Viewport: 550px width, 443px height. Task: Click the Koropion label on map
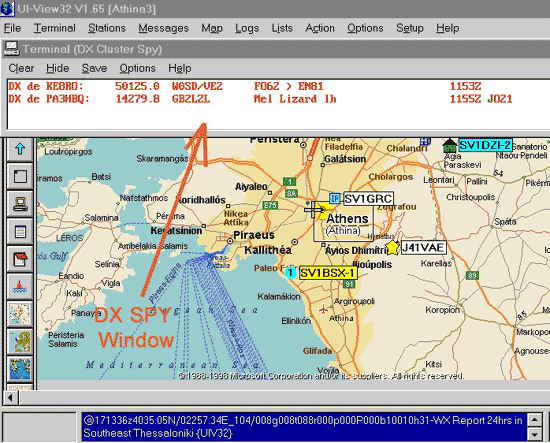(442, 310)
